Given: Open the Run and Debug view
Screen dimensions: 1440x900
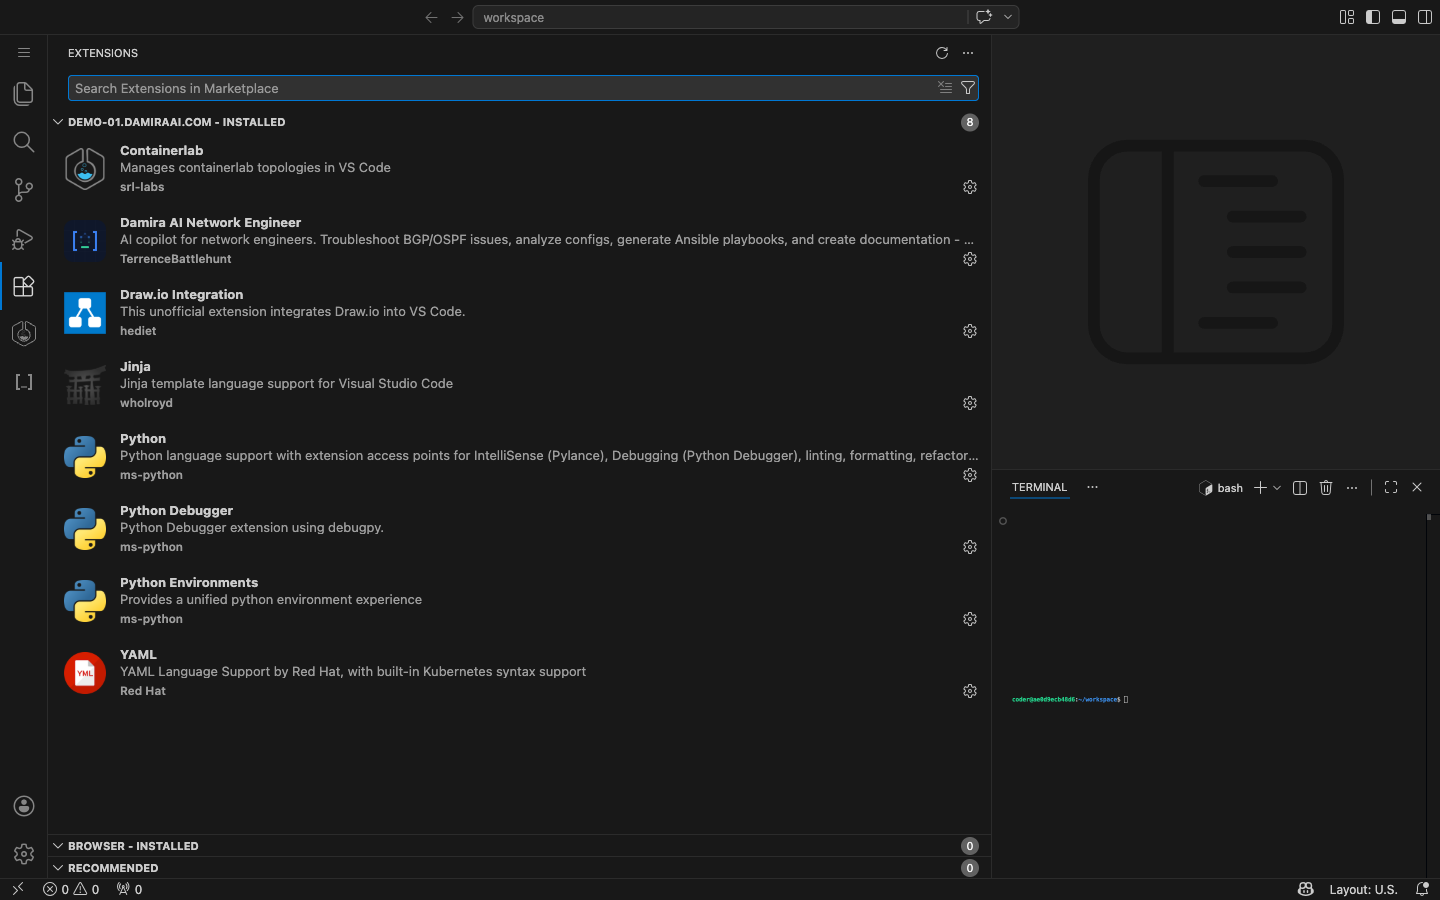Looking at the screenshot, I should 24,238.
